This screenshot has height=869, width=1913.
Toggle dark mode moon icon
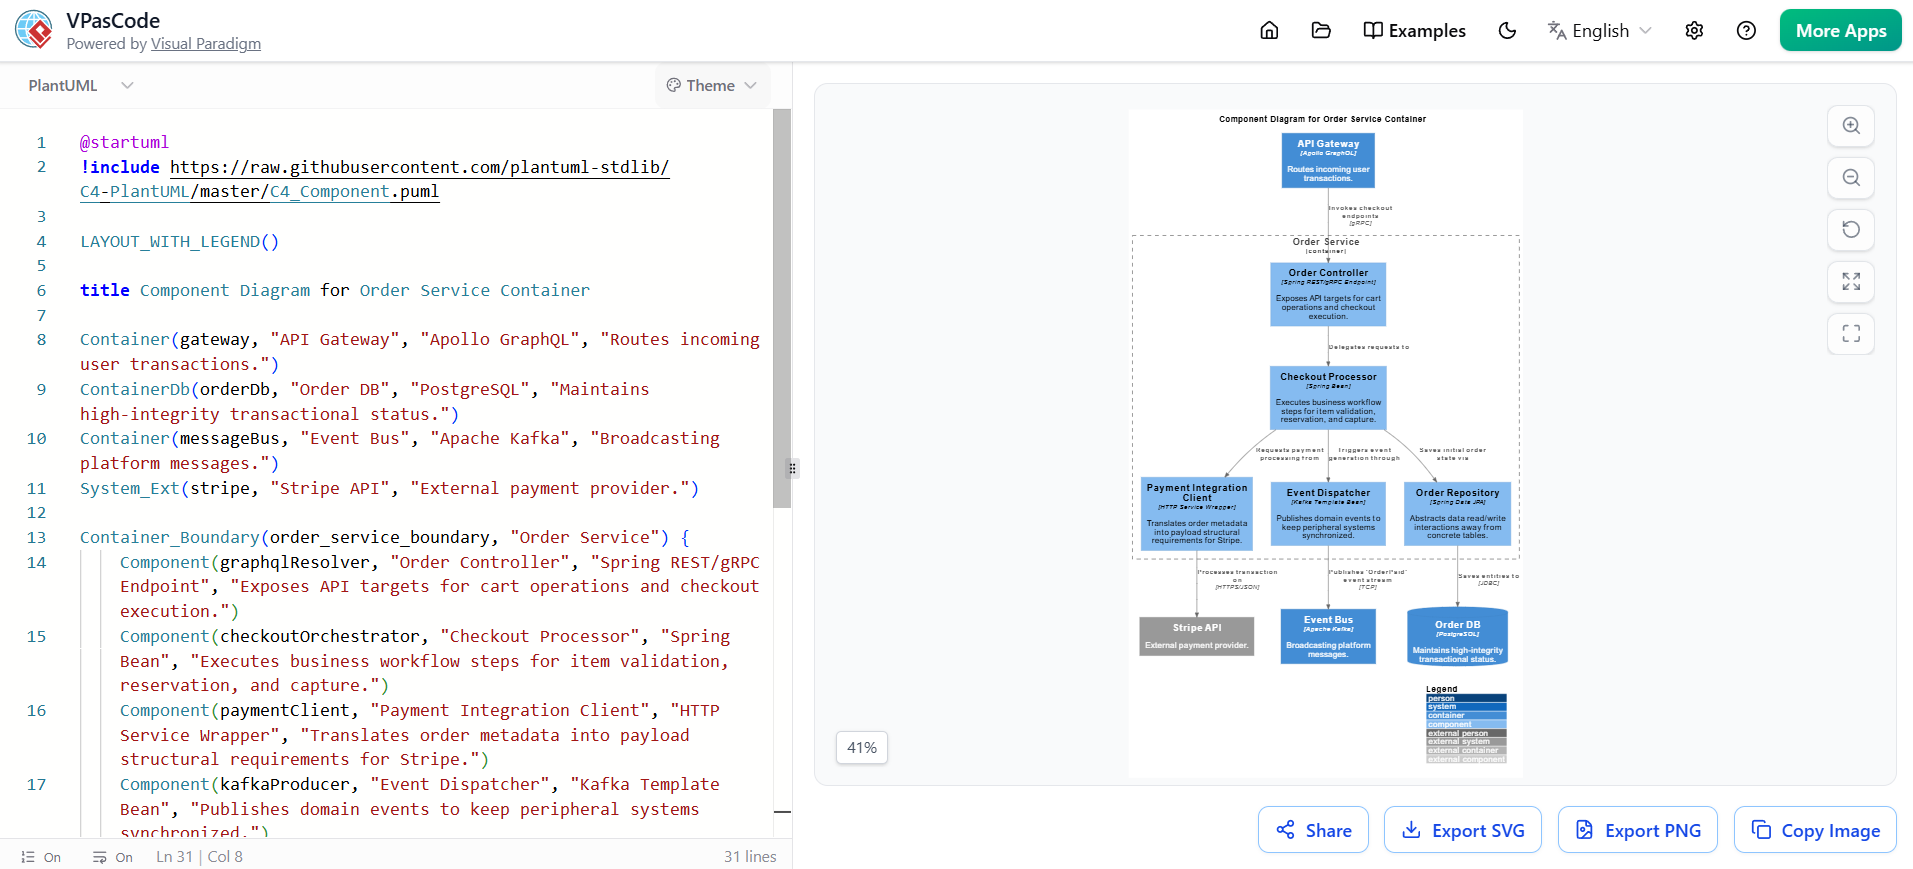pyautogui.click(x=1507, y=30)
